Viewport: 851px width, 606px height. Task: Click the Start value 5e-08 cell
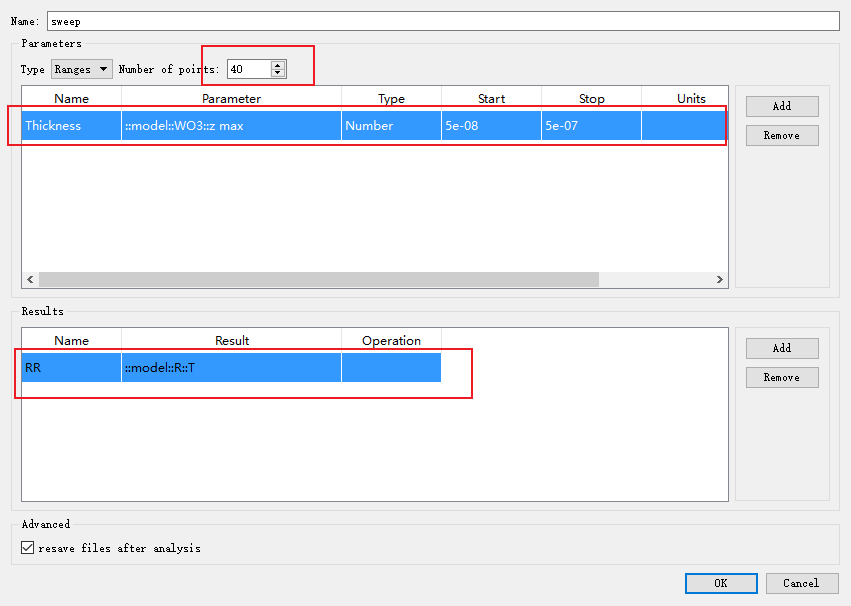point(491,126)
